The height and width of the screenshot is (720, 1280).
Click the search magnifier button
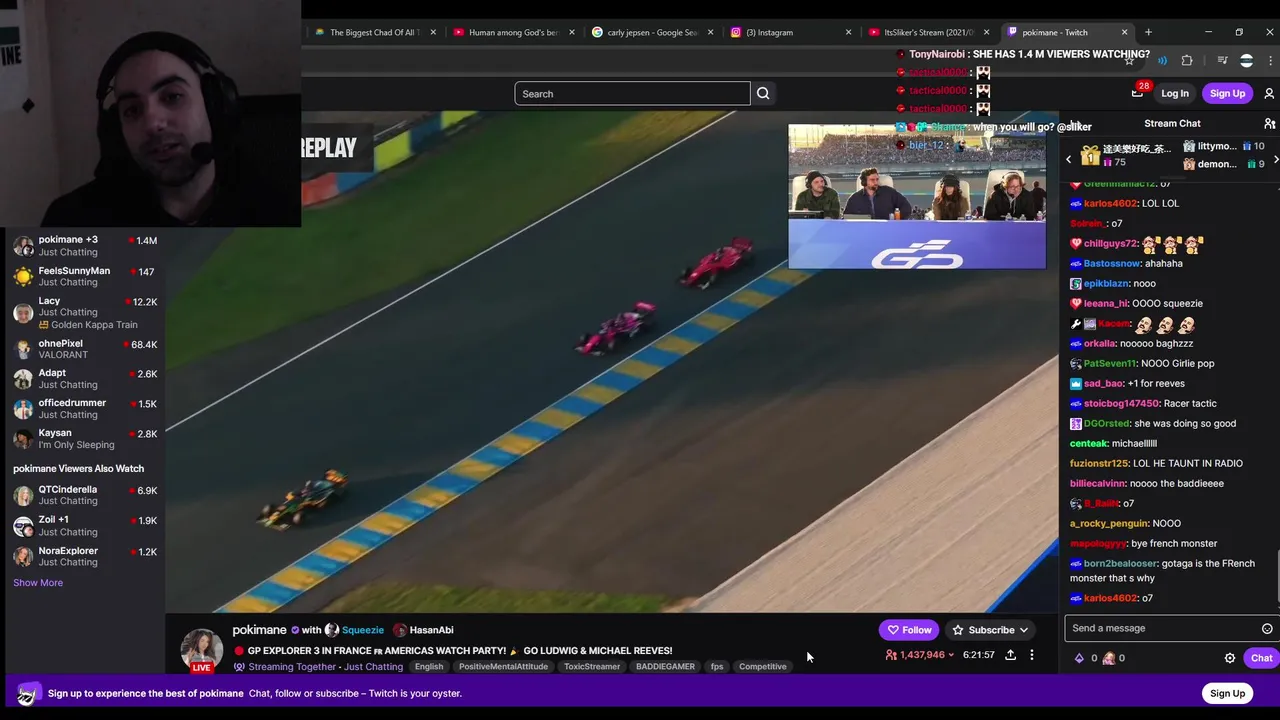point(763,94)
